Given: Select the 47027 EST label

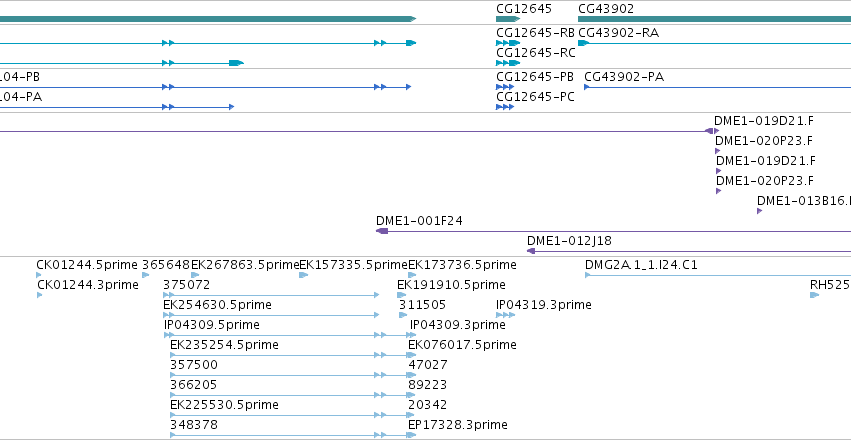Looking at the screenshot, I should click(x=428, y=365).
